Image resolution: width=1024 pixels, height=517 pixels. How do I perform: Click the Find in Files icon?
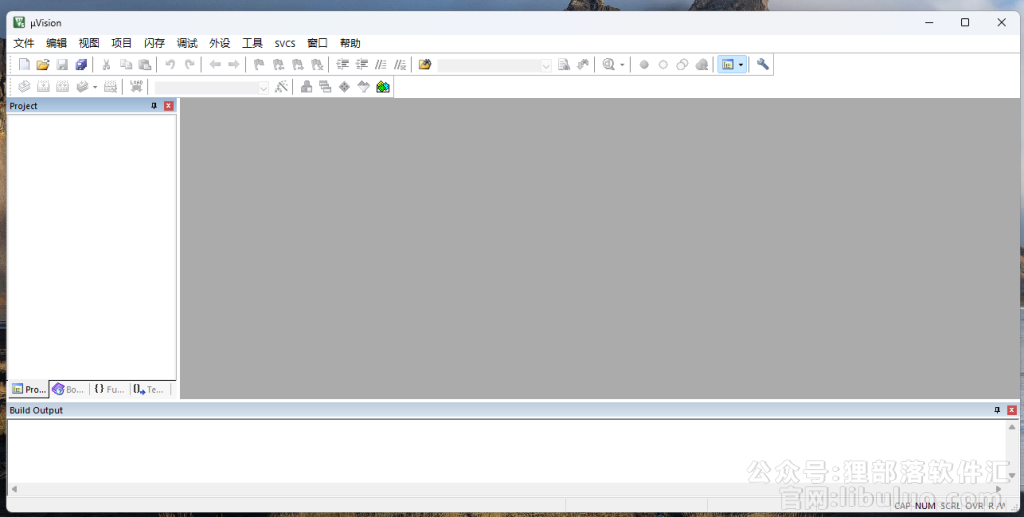pyautogui.click(x=564, y=65)
